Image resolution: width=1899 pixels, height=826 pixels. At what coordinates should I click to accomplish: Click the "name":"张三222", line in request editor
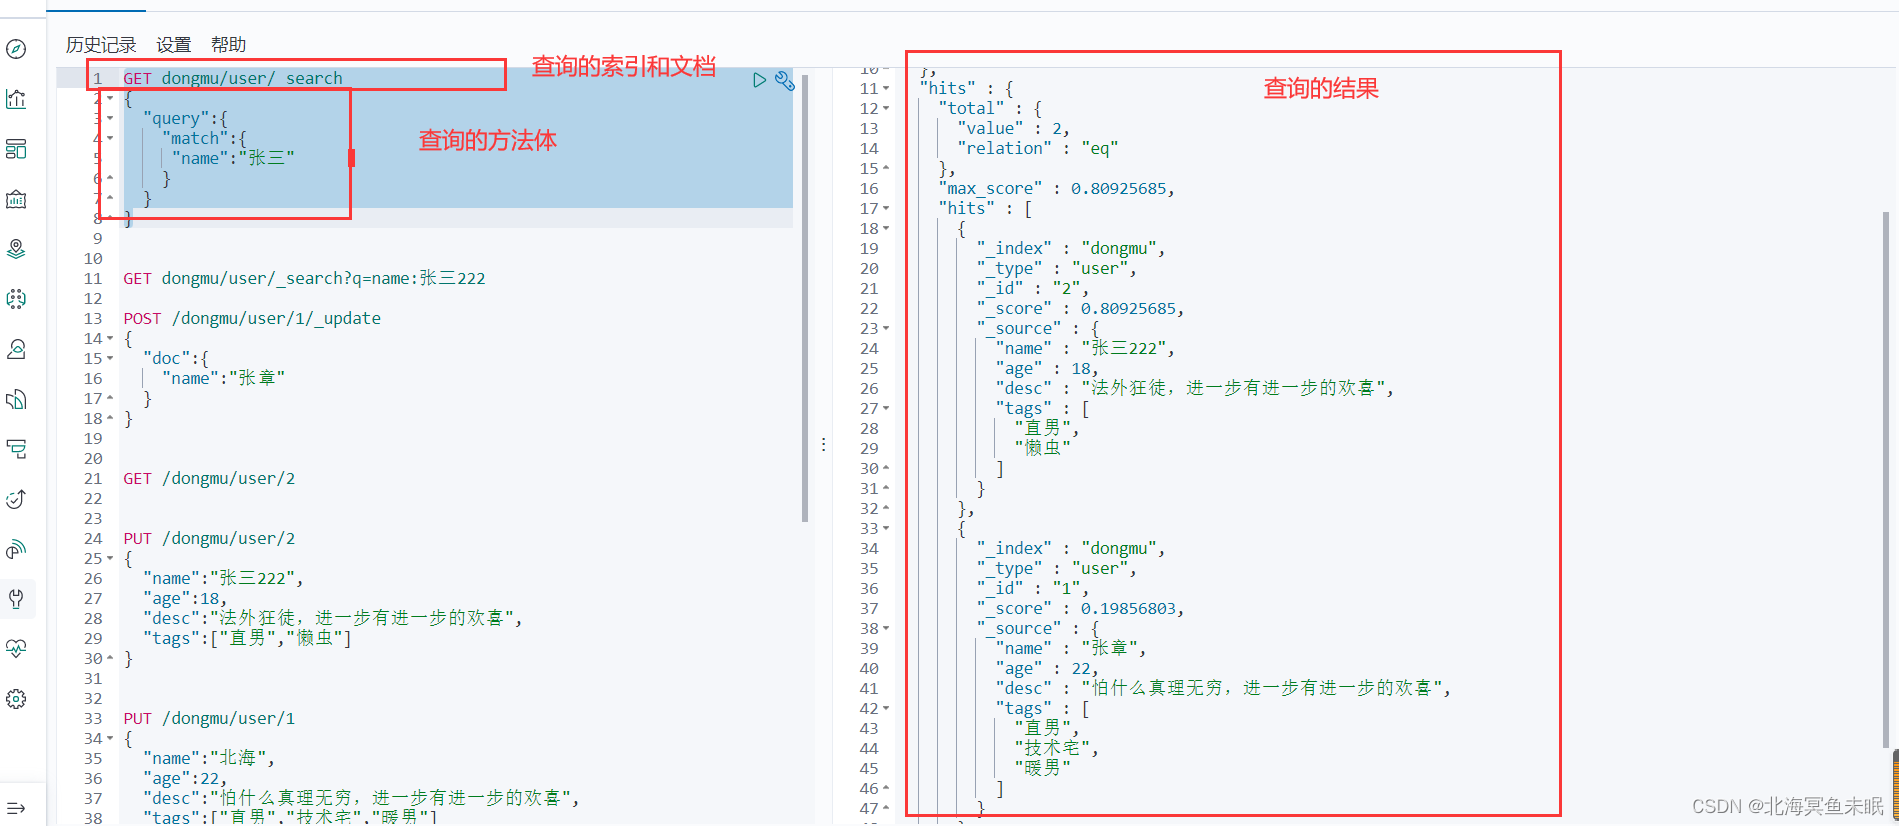(222, 578)
